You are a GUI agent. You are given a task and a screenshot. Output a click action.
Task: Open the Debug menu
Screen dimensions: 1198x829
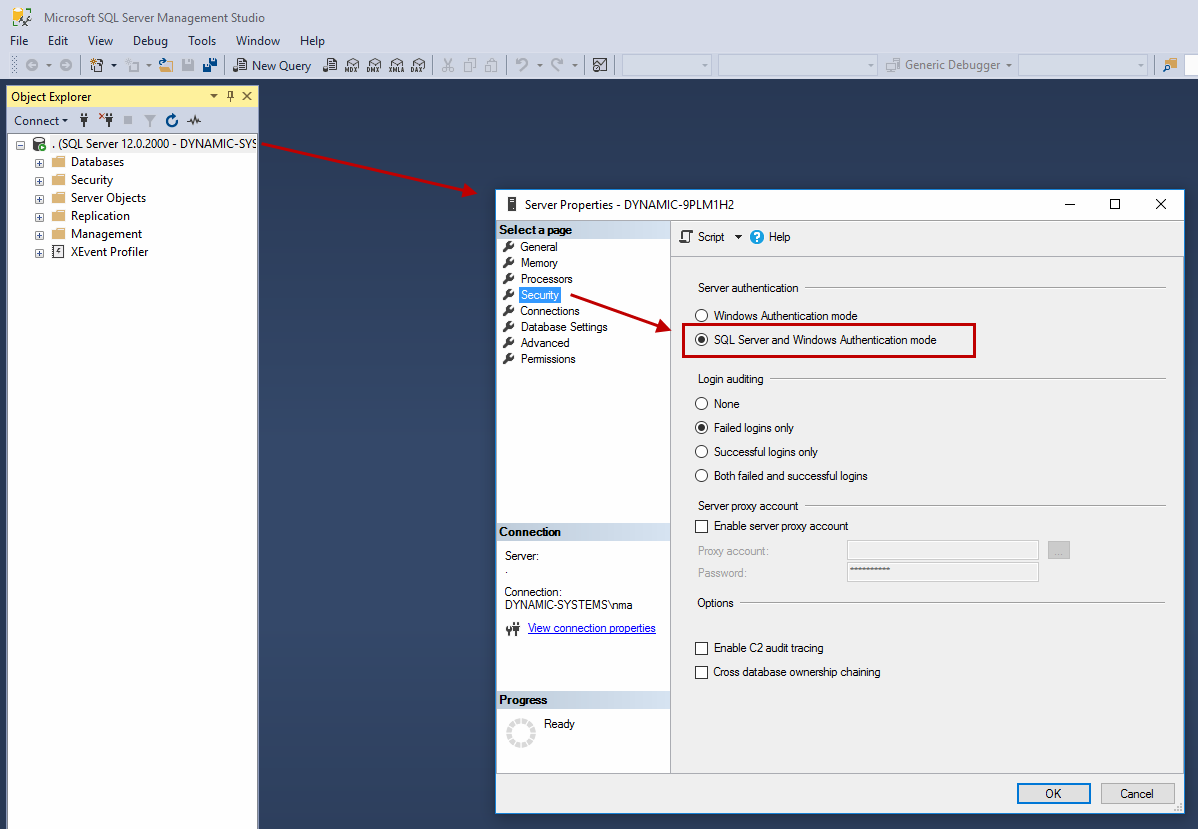click(150, 41)
